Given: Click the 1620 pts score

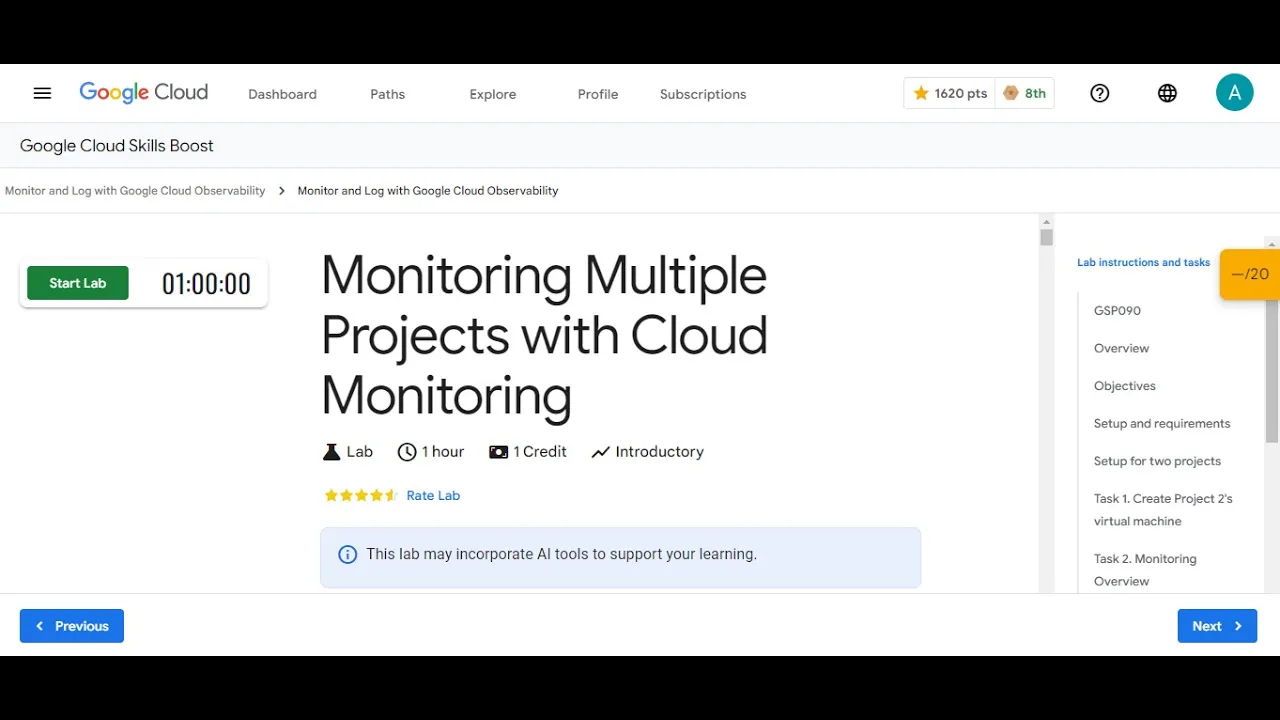Looking at the screenshot, I should pyautogui.click(x=961, y=93).
